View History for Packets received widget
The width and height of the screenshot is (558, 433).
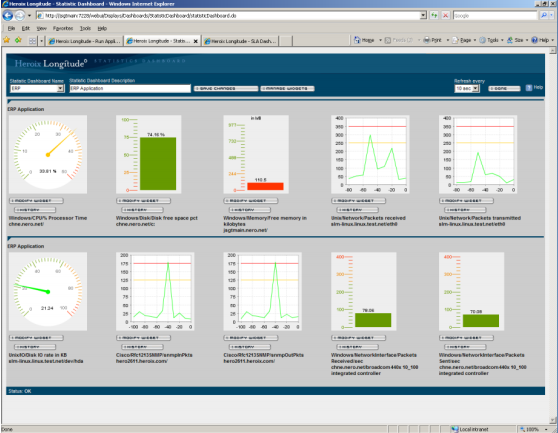point(357,210)
